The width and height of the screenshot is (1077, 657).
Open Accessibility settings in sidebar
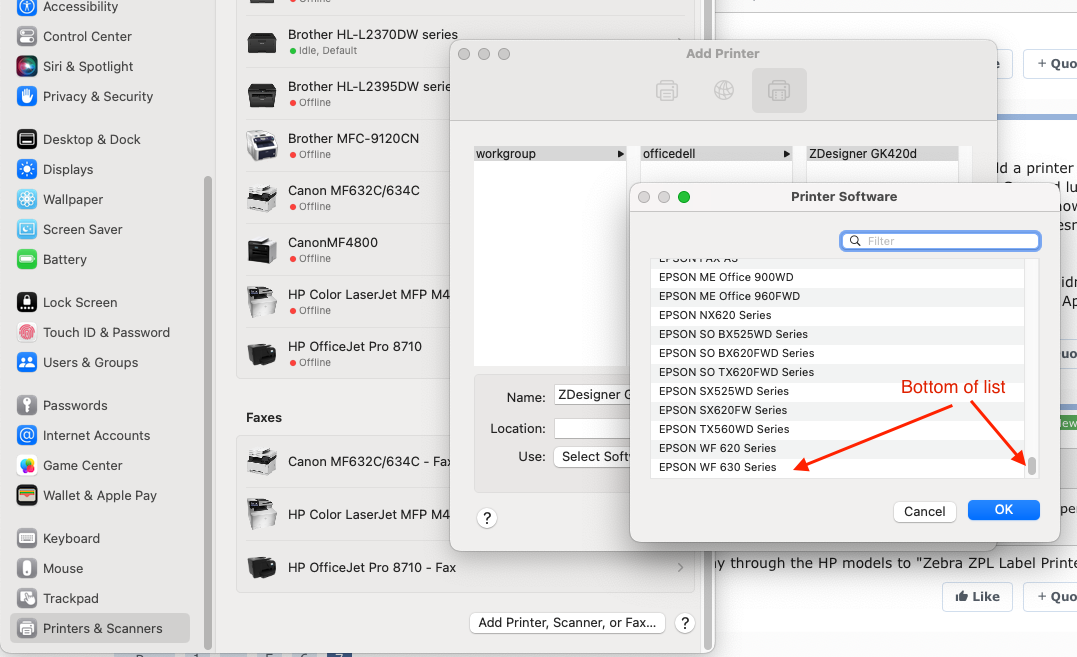80,7
